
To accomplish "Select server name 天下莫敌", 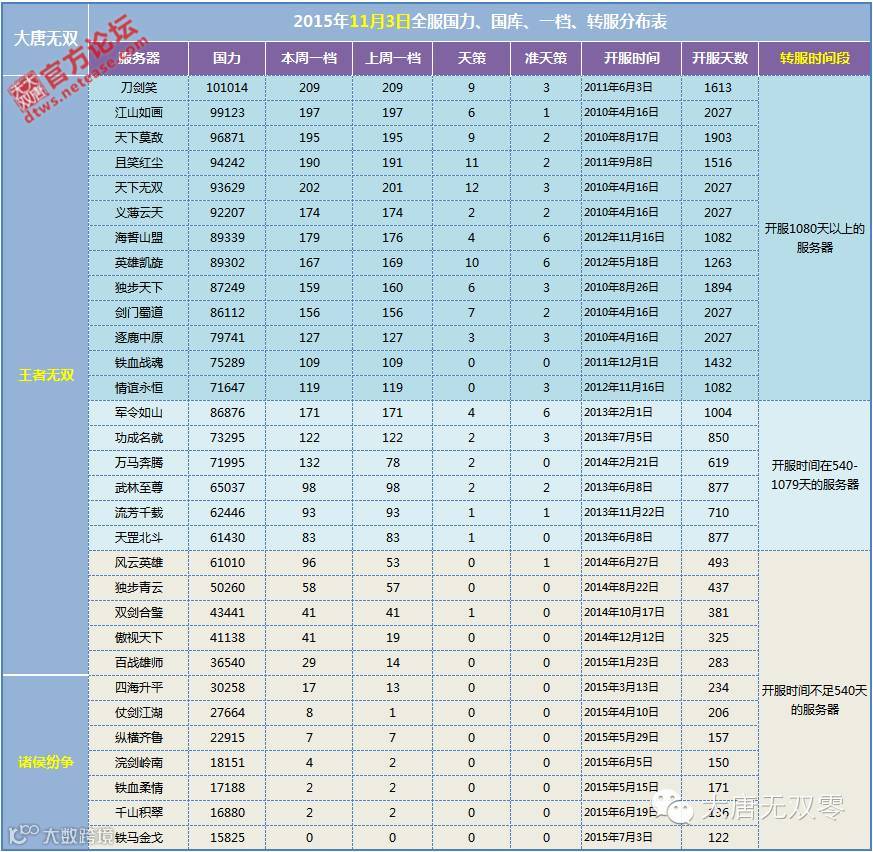I will 139,138.
